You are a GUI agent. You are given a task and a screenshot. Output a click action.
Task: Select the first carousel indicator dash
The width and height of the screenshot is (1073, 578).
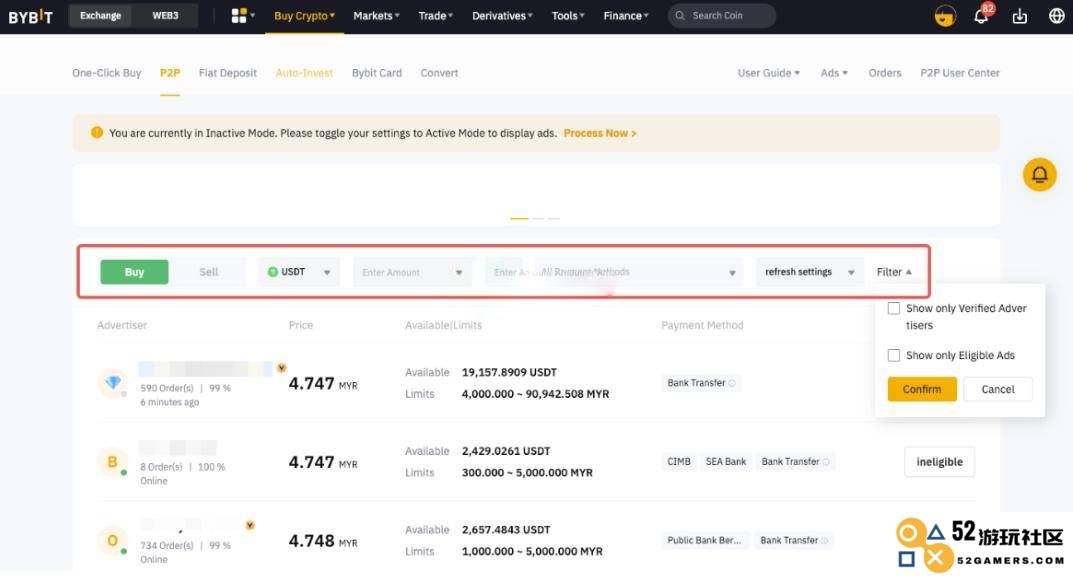pos(519,218)
